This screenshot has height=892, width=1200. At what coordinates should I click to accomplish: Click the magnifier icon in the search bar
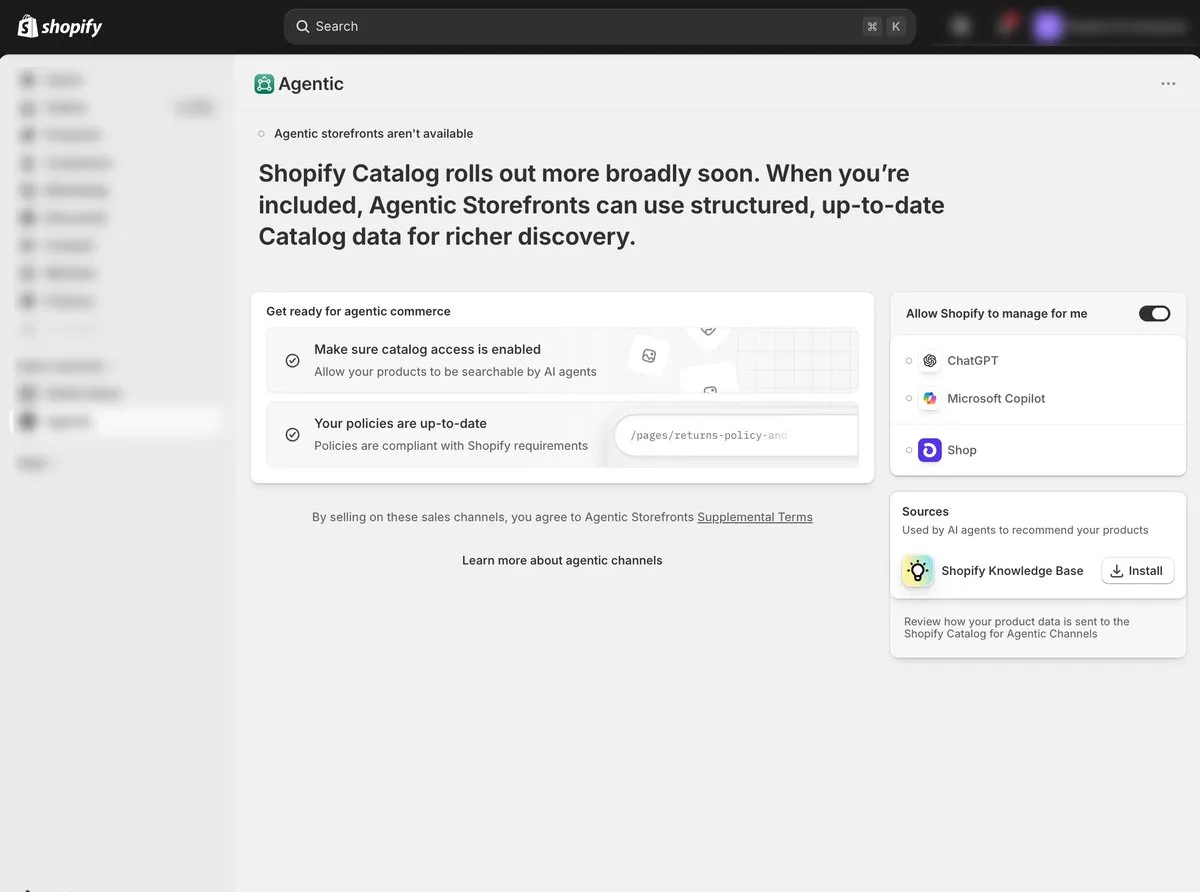point(302,27)
